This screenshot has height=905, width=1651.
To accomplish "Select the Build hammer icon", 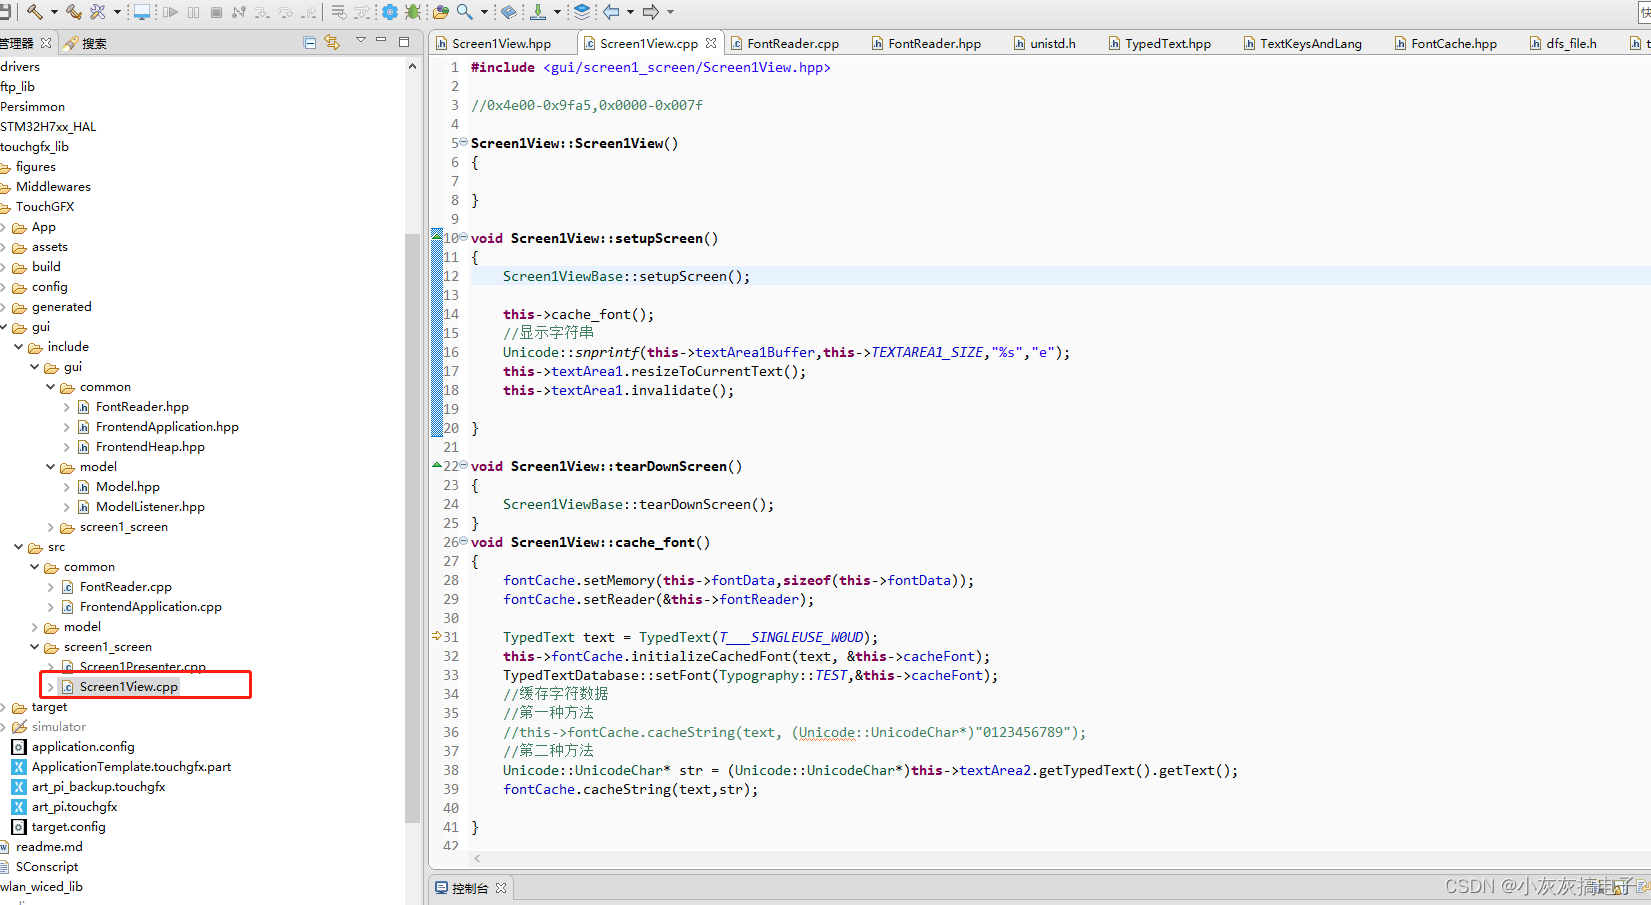I will click(37, 12).
